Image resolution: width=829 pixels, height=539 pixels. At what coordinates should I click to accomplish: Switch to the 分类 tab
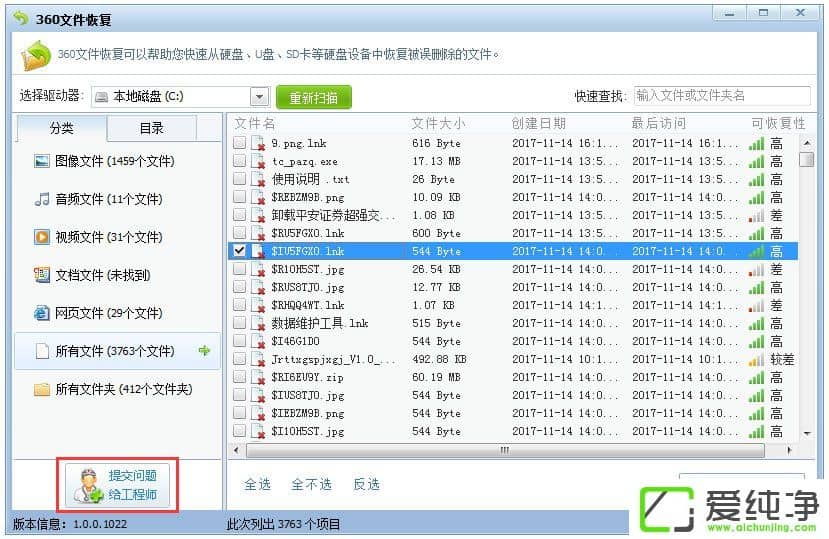[x=62, y=128]
